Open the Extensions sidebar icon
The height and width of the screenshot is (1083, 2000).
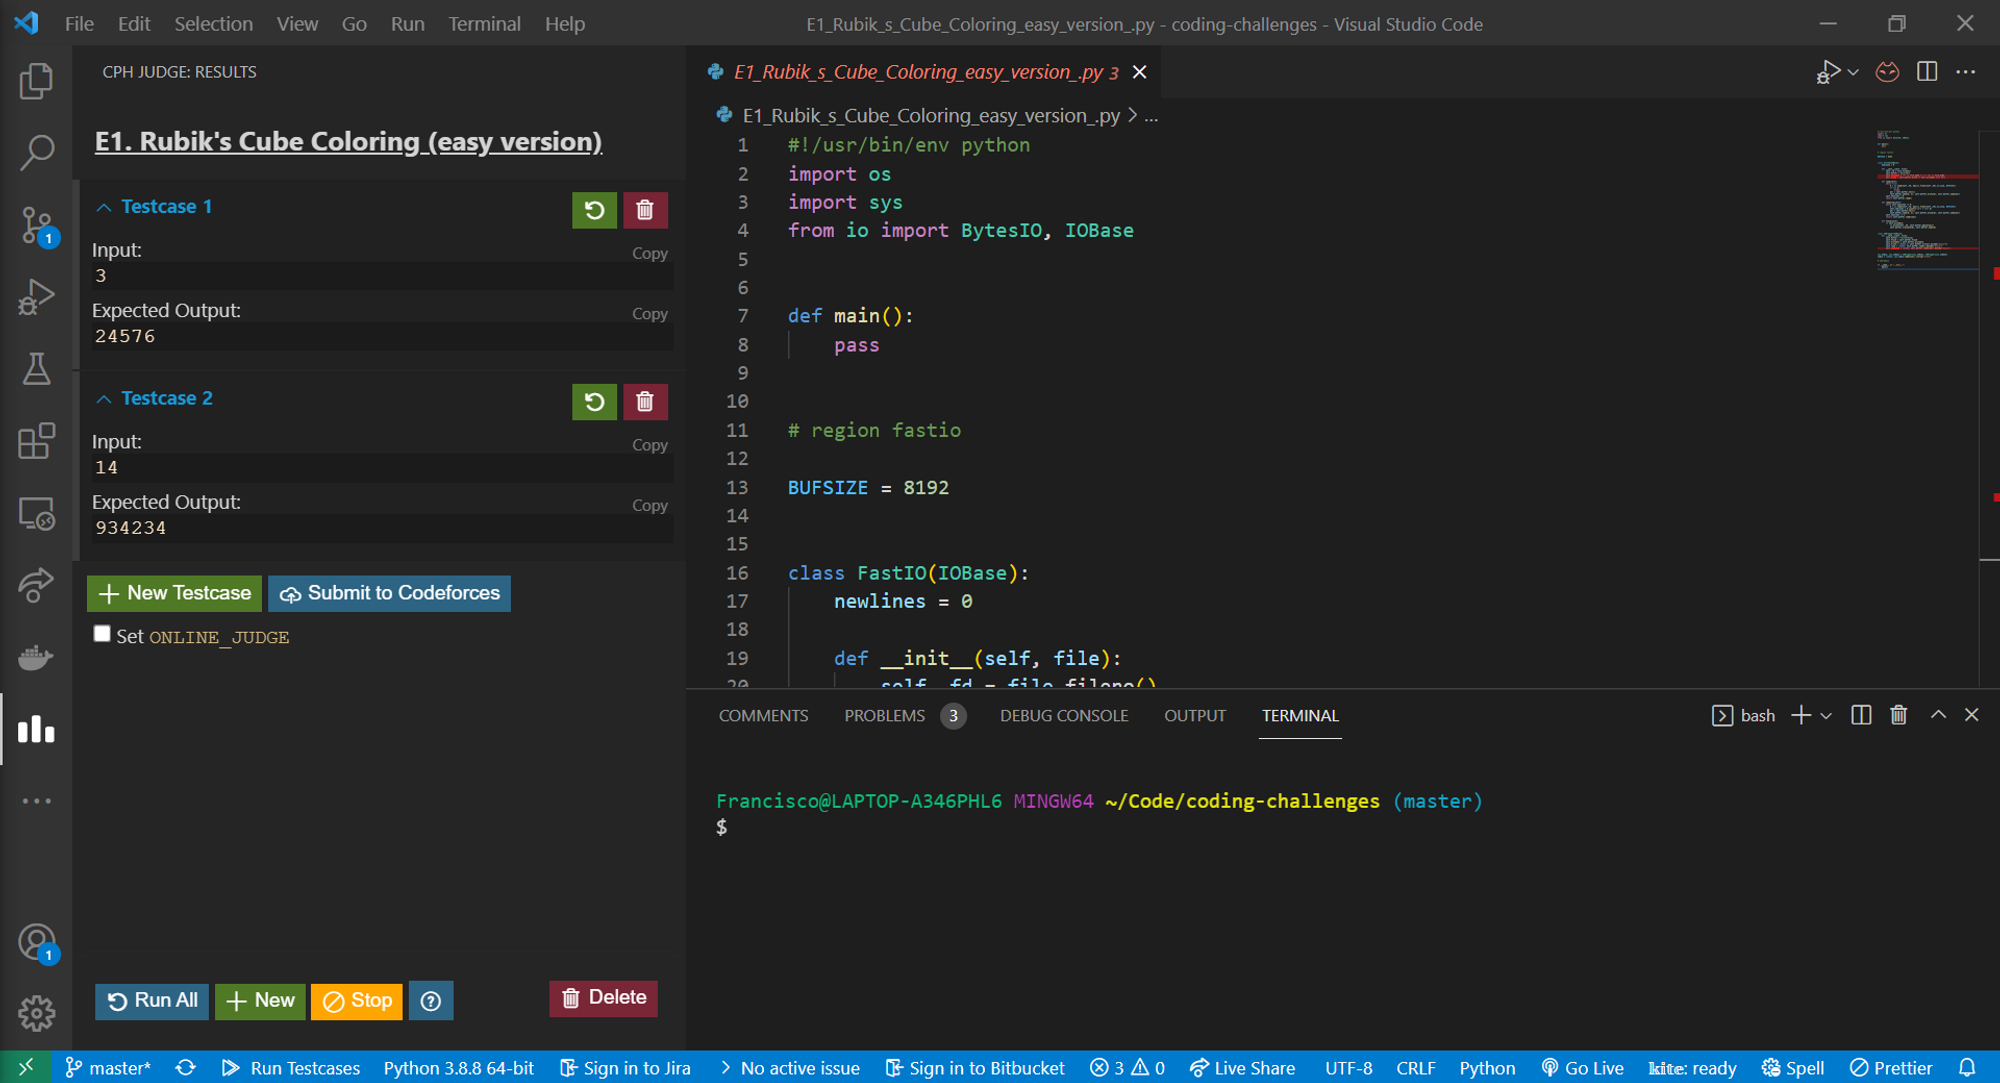tap(36, 441)
